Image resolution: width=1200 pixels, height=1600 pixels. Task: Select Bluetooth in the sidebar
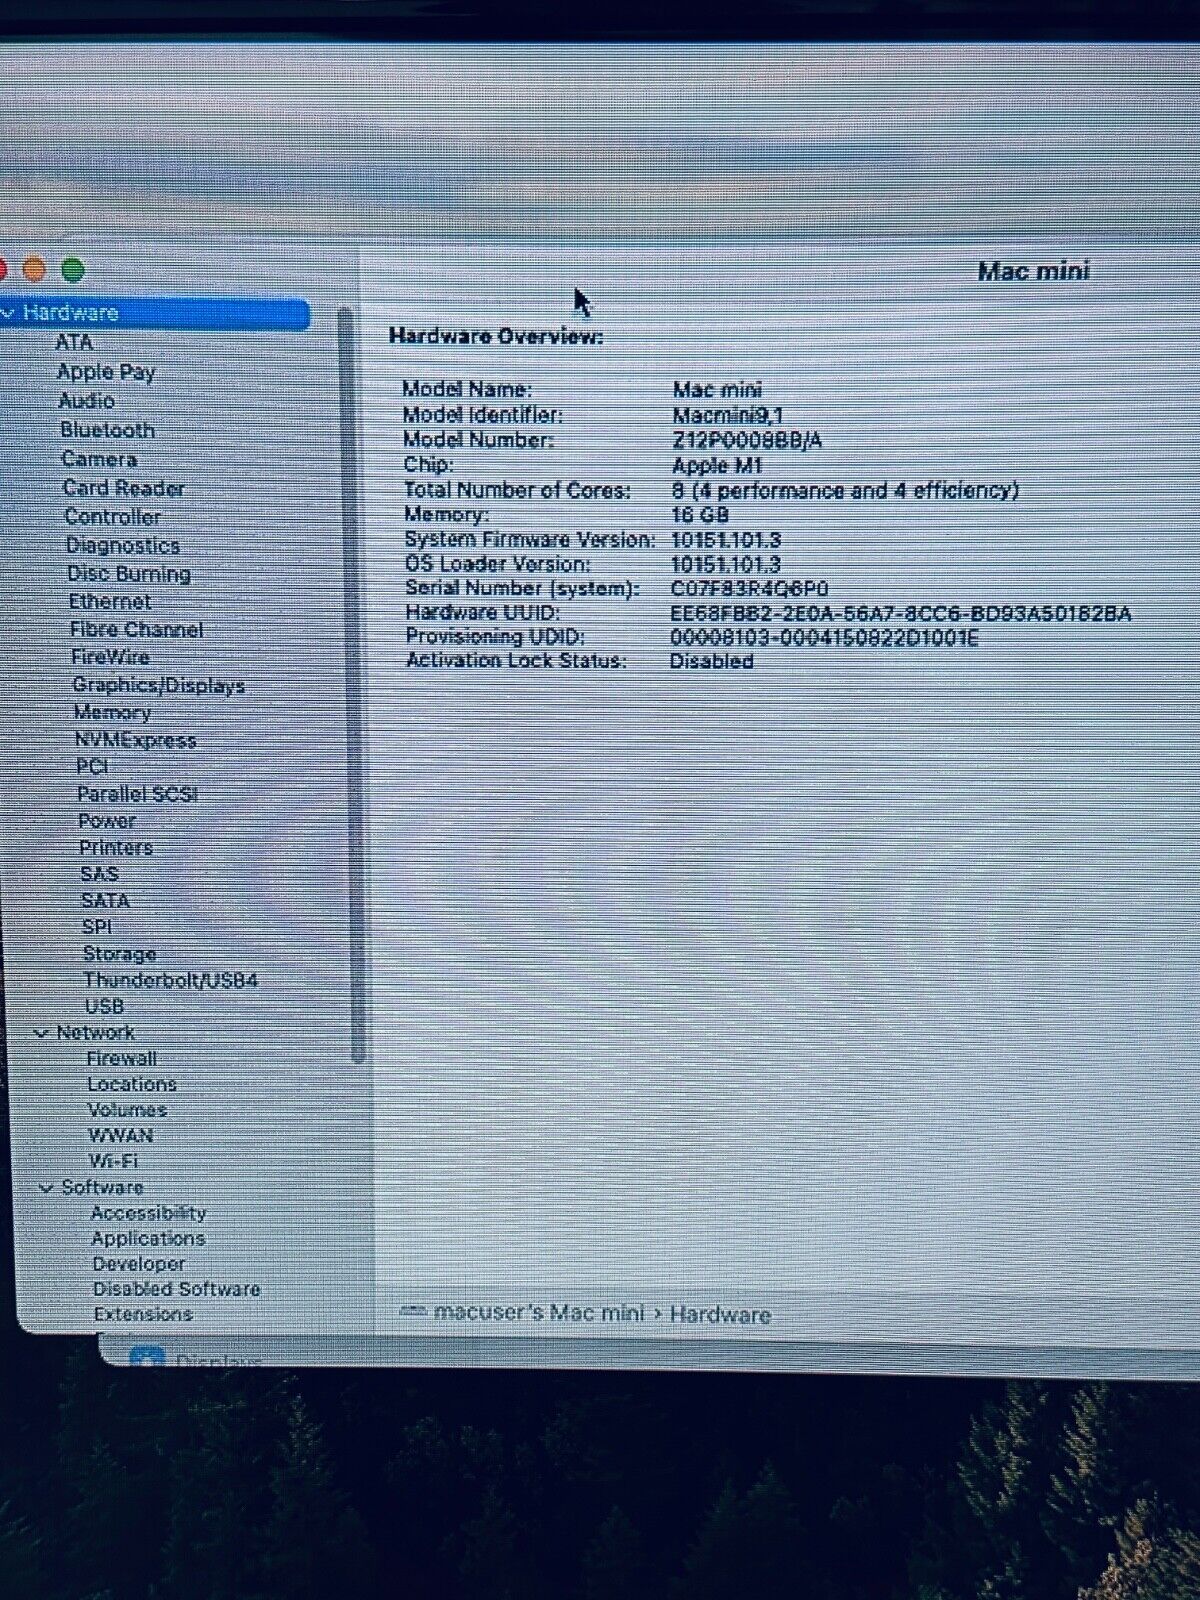click(x=107, y=430)
